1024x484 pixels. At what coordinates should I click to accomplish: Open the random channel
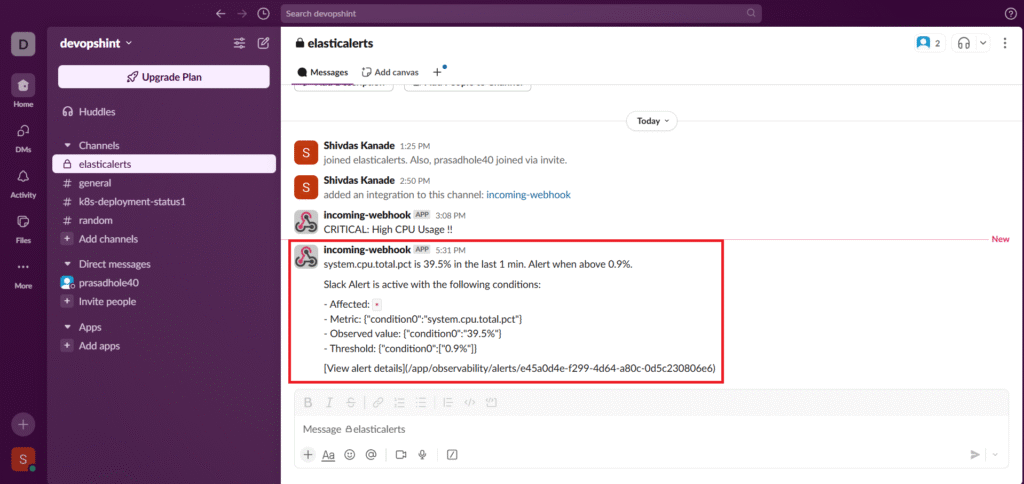tap(164, 220)
